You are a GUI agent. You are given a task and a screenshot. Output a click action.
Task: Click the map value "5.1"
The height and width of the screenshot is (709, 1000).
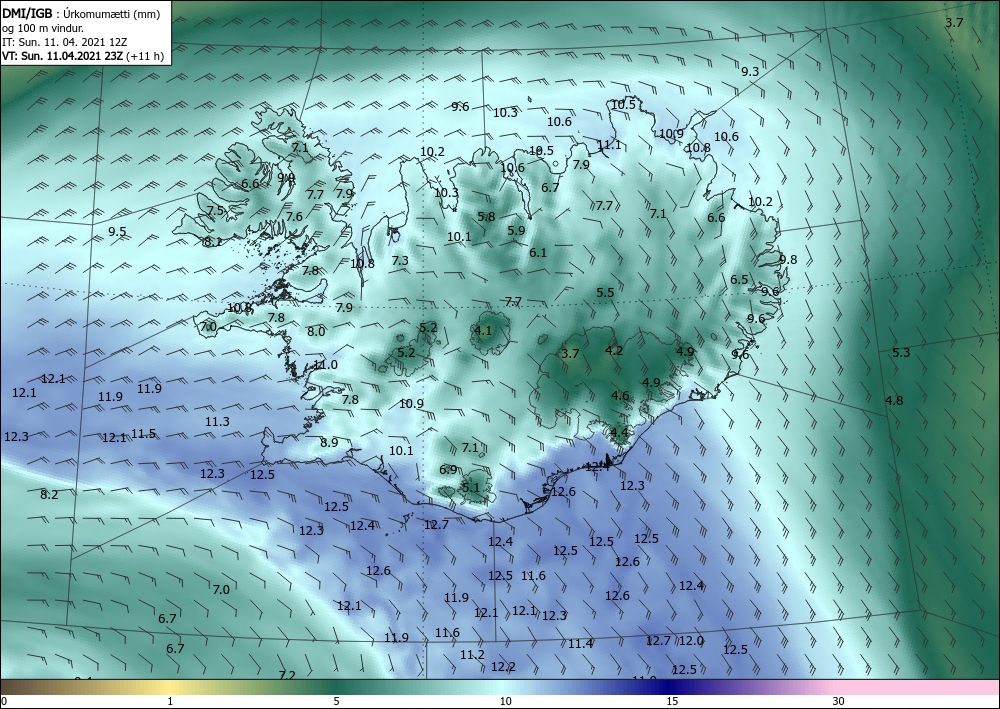click(470, 488)
